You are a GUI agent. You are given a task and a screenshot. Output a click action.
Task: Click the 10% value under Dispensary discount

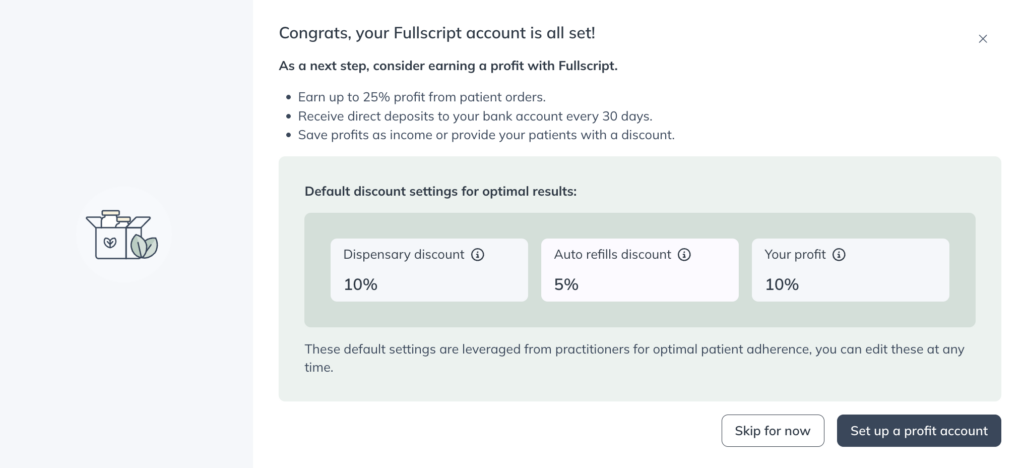point(360,285)
